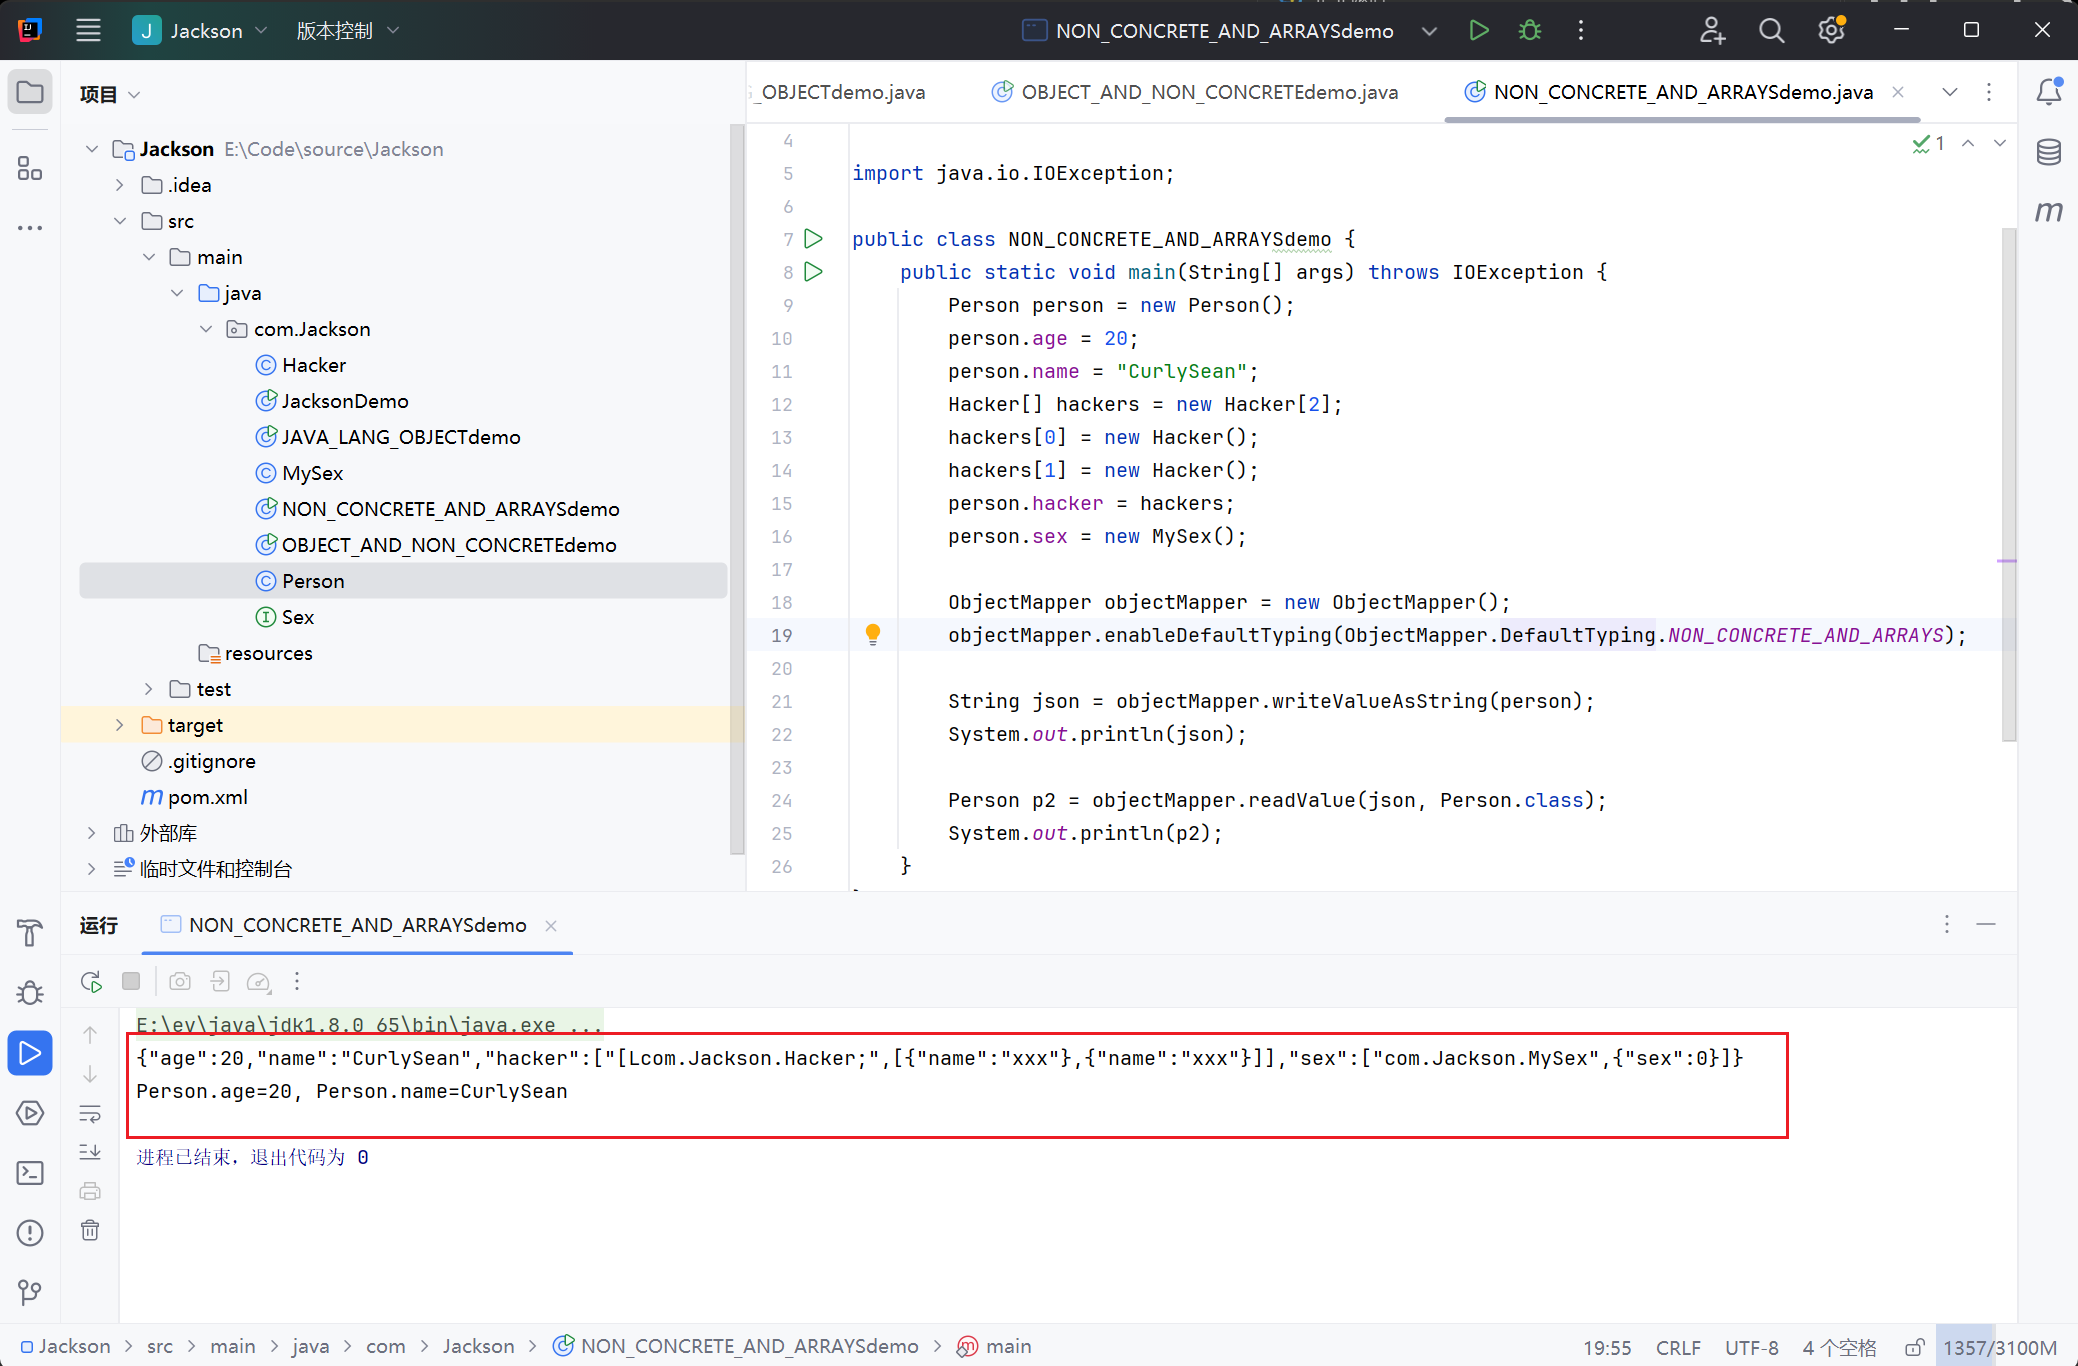Click CRLF line separator in status bar
The image size is (2078, 1366).
(x=1678, y=1347)
